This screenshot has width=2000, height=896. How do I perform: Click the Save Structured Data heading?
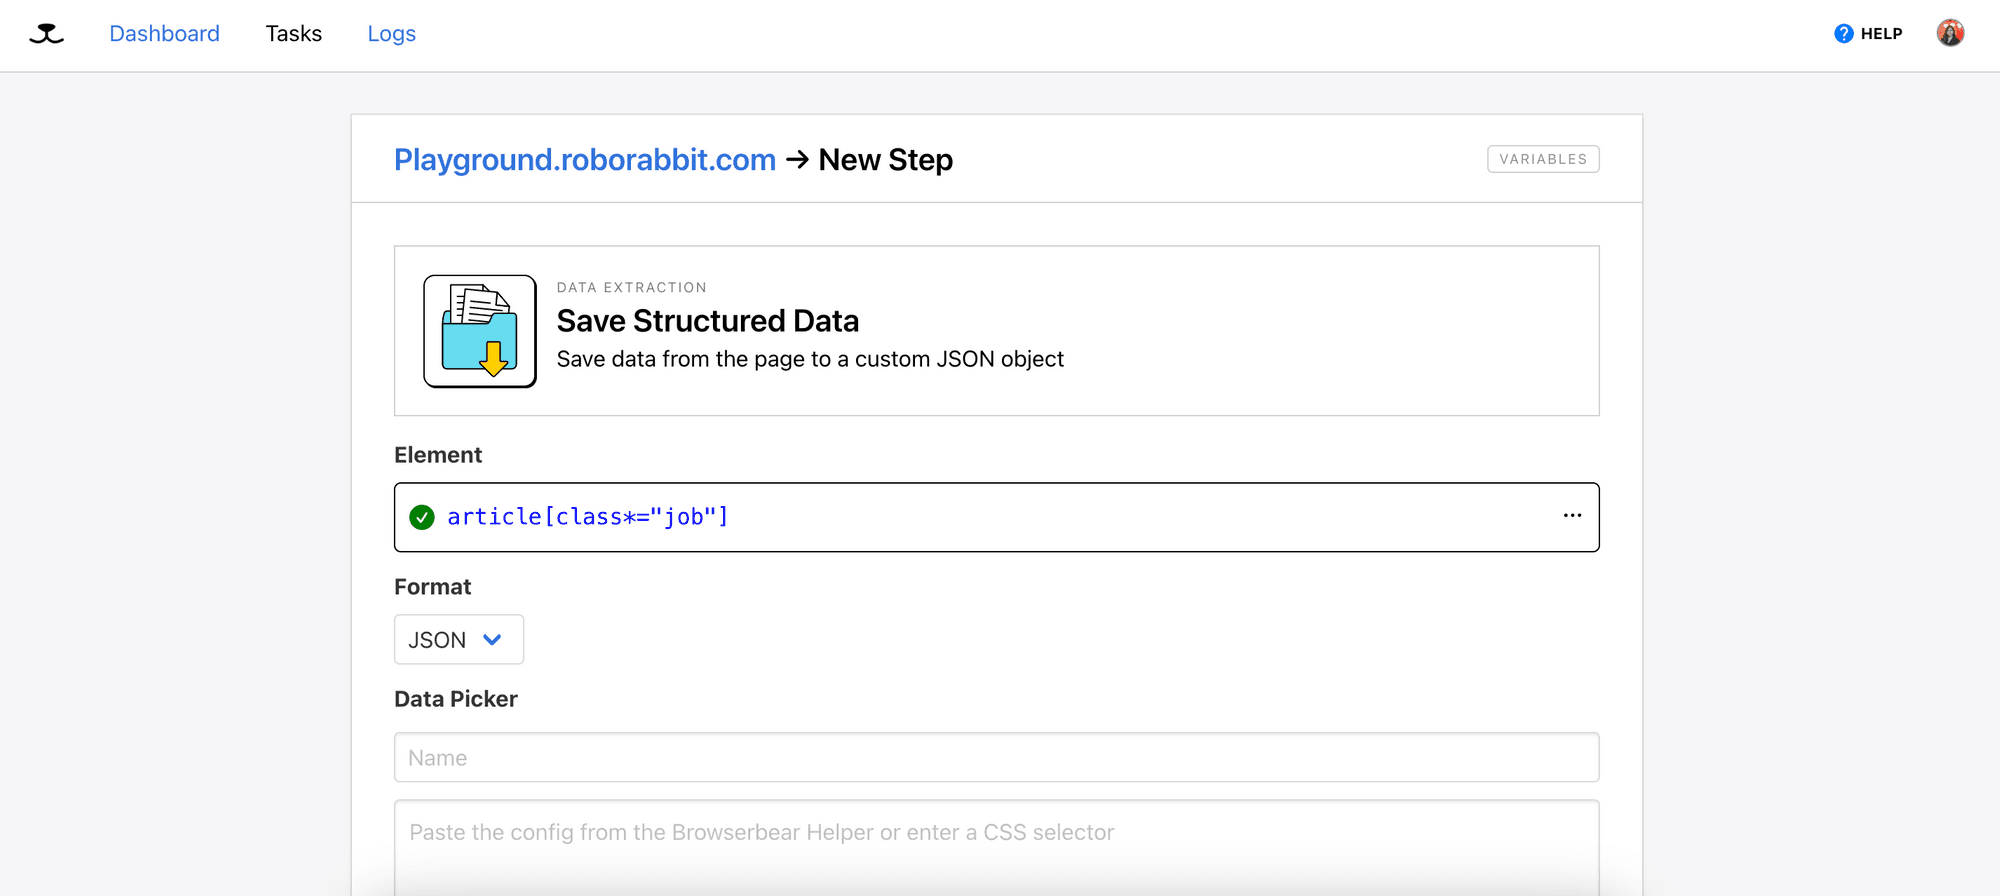point(708,321)
